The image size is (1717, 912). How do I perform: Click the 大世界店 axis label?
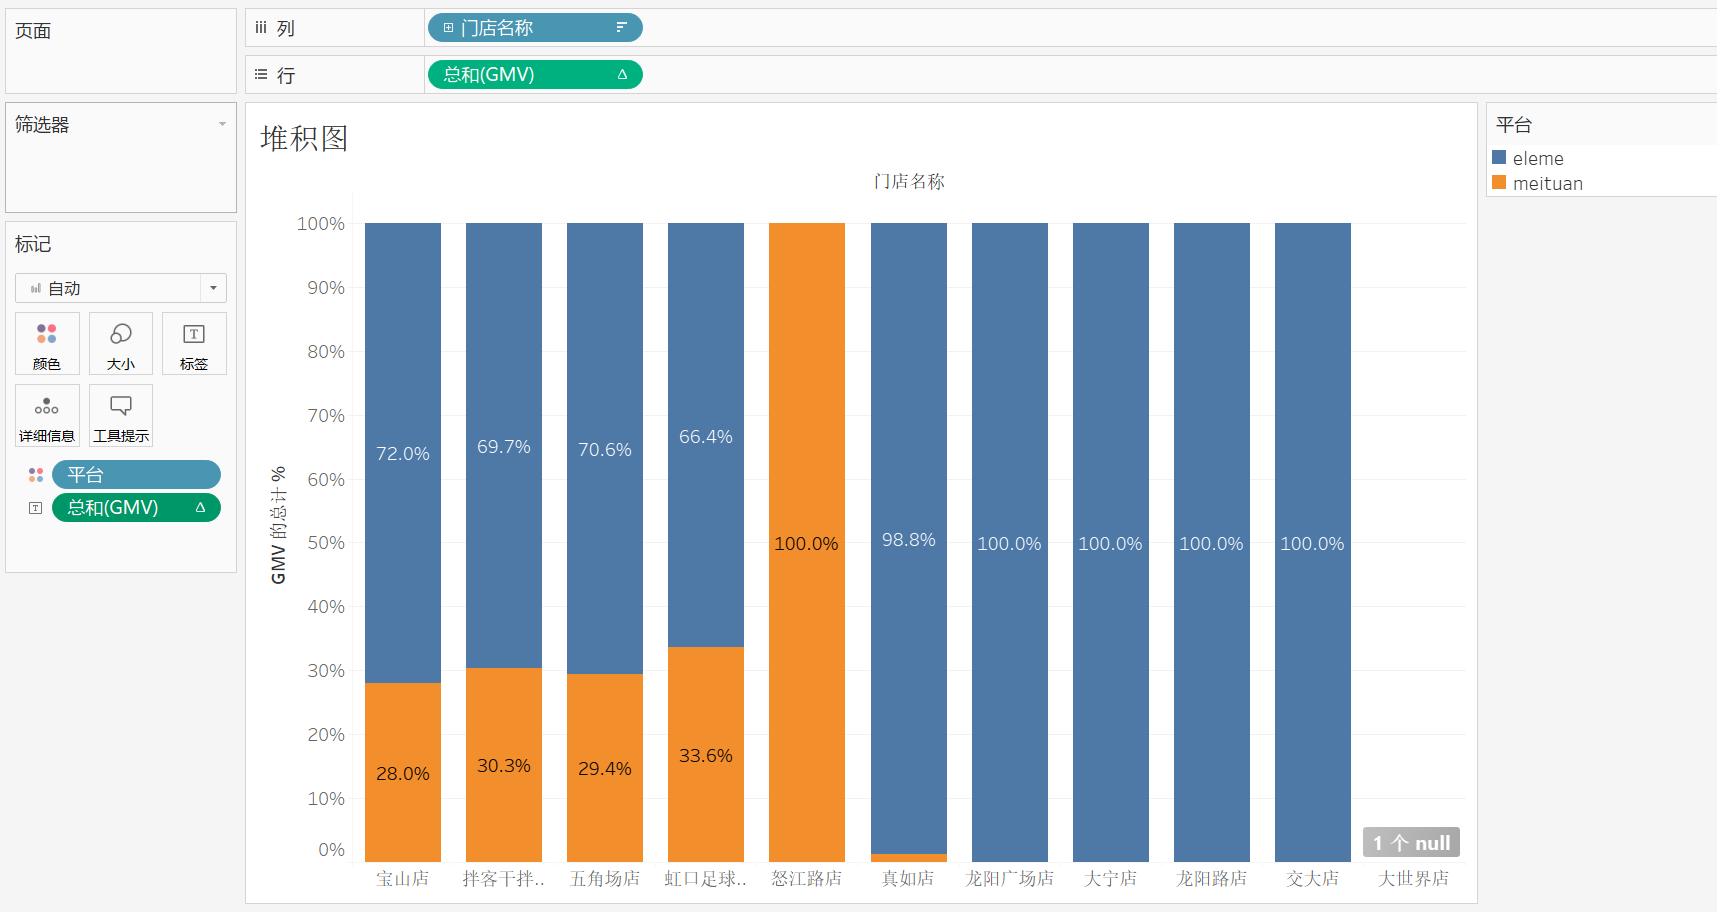pyautogui.click(x=1414, y=878)
